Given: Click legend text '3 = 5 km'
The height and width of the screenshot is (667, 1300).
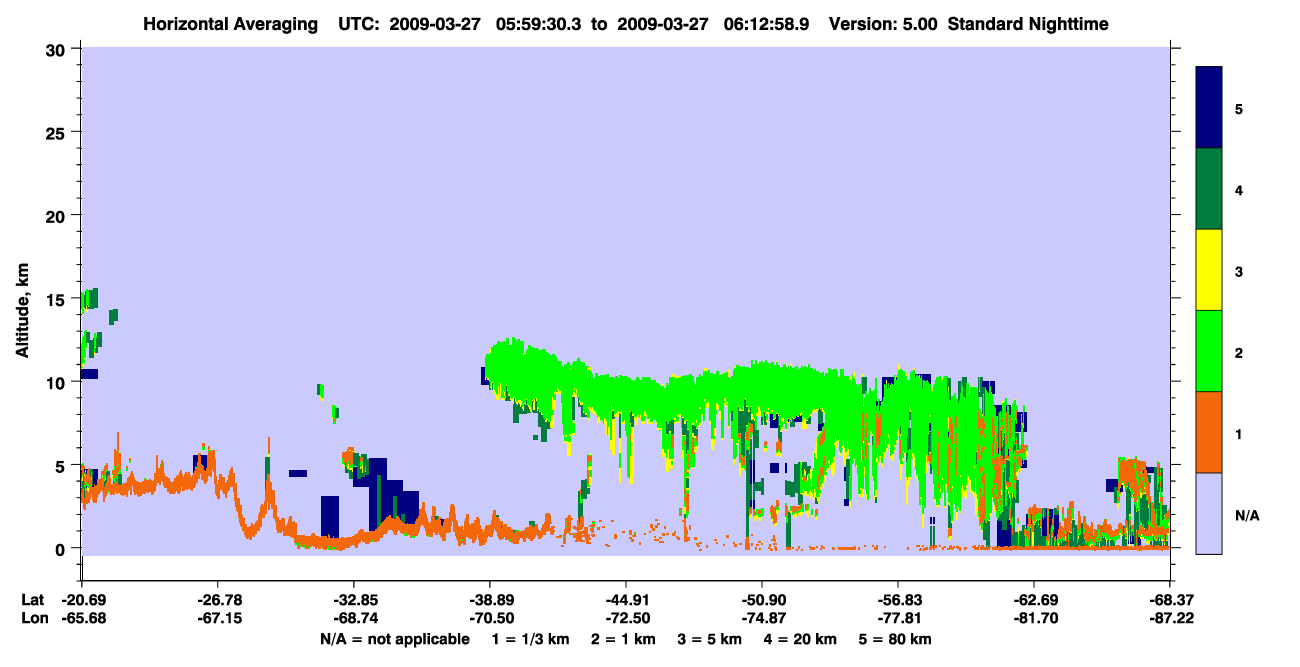Looking at the screenshot, I should 709,638.
